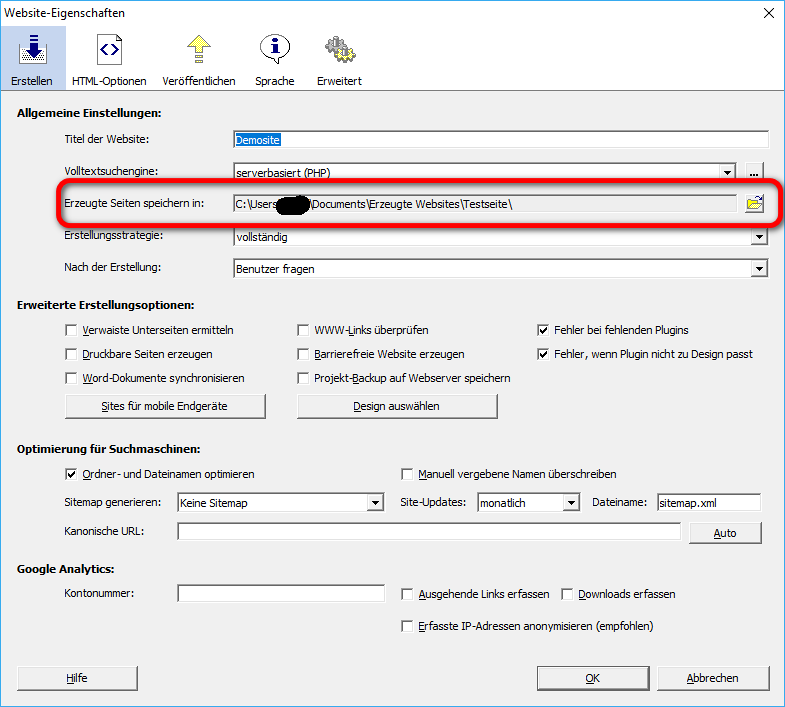Click the browse folder icon for output path
The image size is (785, 707).
click(x=754, y=204)
